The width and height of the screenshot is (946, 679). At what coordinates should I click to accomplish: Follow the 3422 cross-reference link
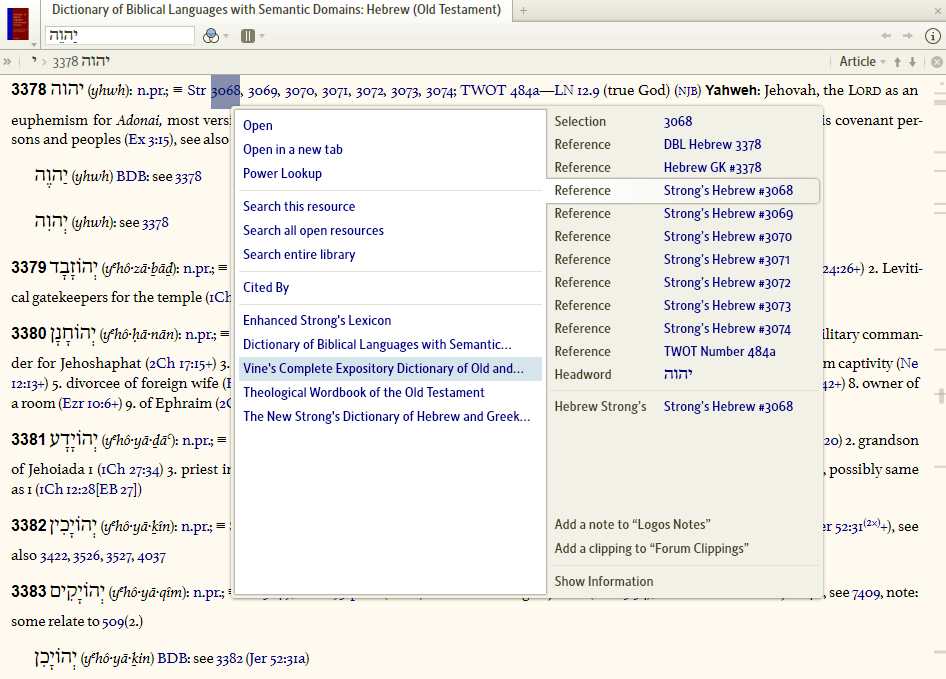[x=54, y=556]
